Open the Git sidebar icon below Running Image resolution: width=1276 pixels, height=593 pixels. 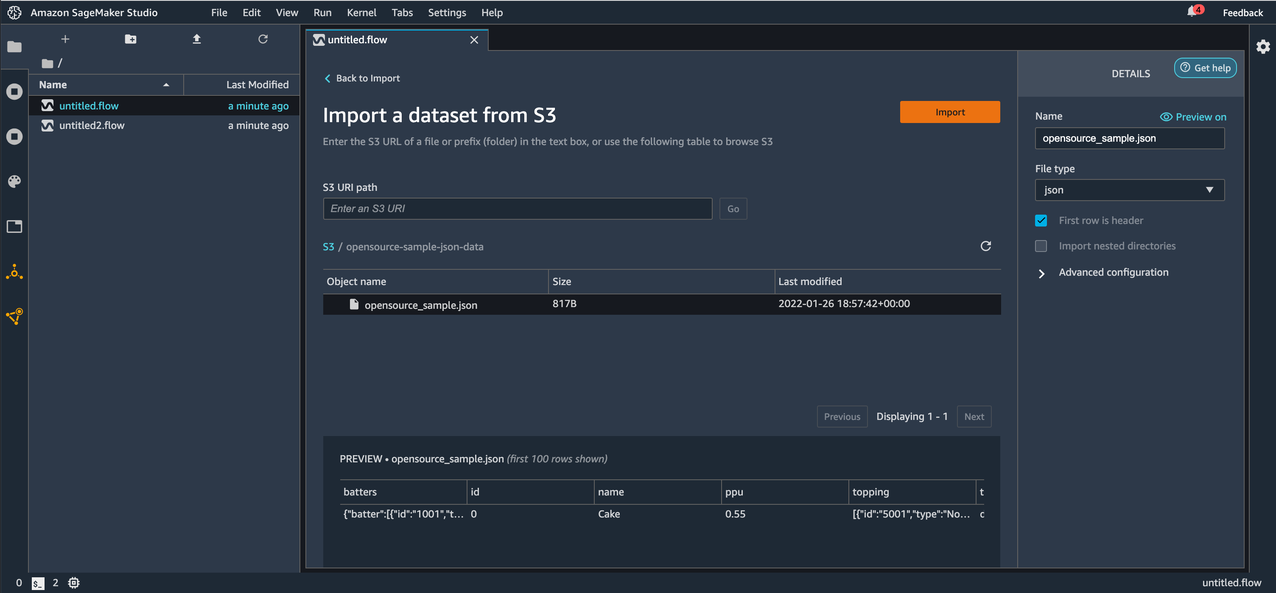(14, 136)
